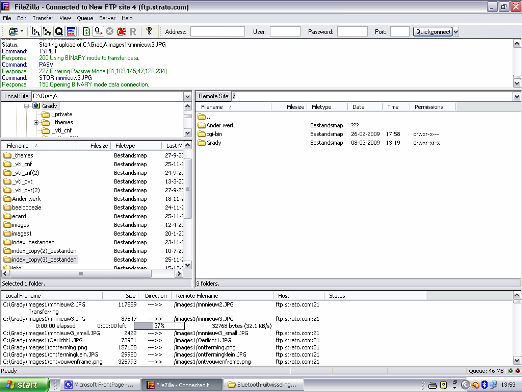Sort remote list by Filesize column
This screenshot has height=392, width=522.
(290, 107)
